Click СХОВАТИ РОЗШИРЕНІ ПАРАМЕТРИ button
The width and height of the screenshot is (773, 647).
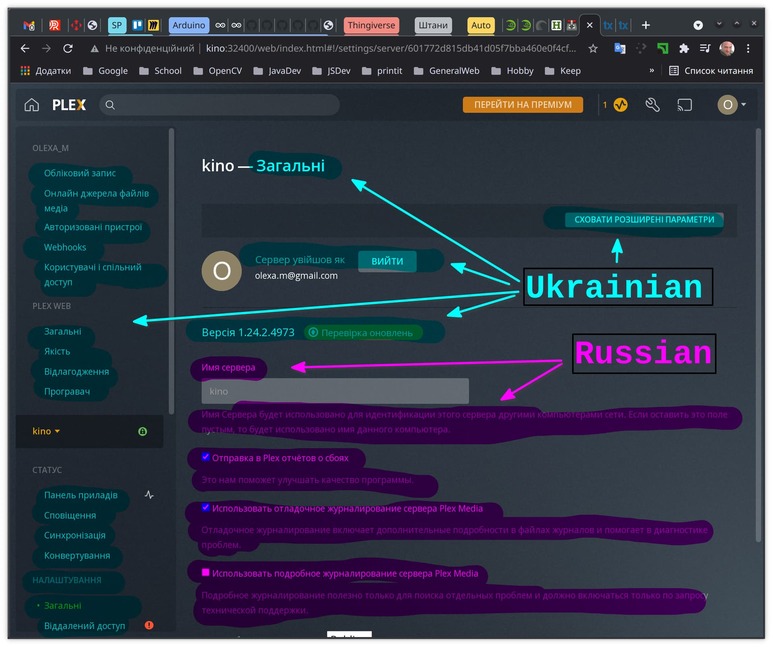644,219
